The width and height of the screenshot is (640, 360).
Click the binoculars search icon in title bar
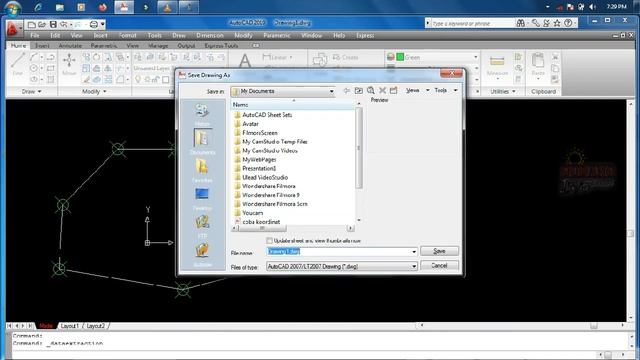point(521,23)
